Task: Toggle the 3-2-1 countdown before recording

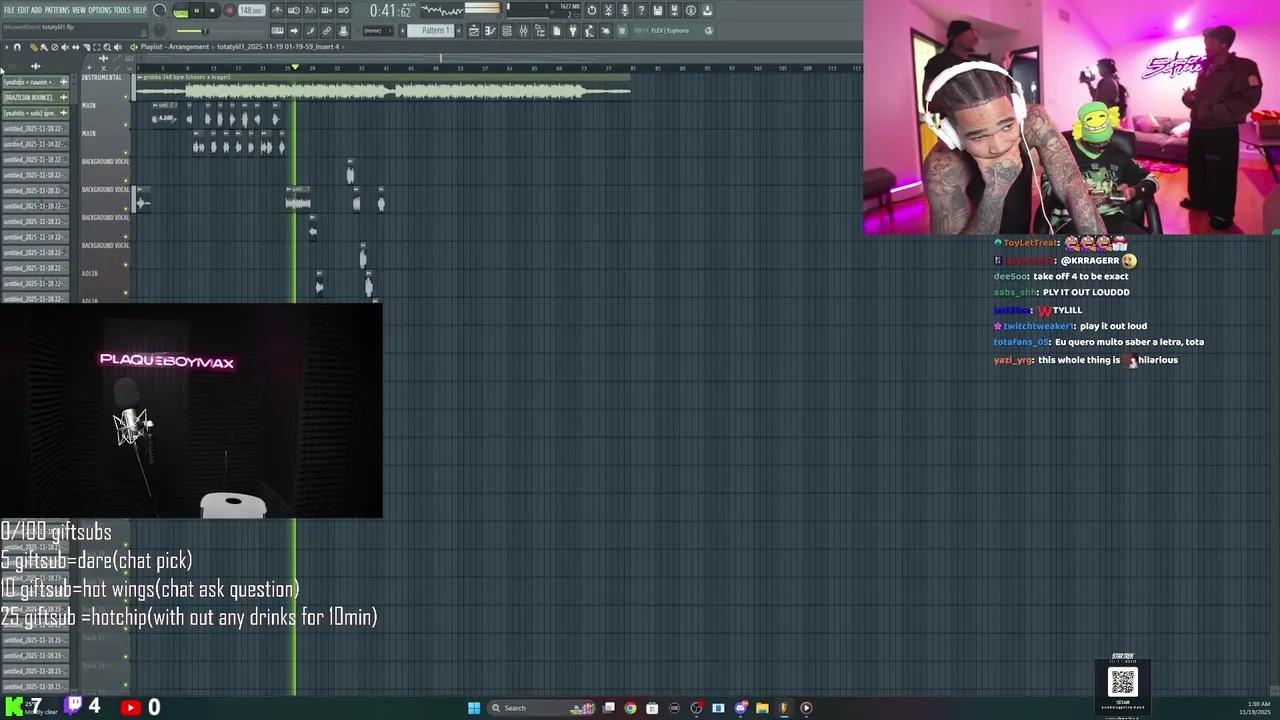Action: point(310,10)
